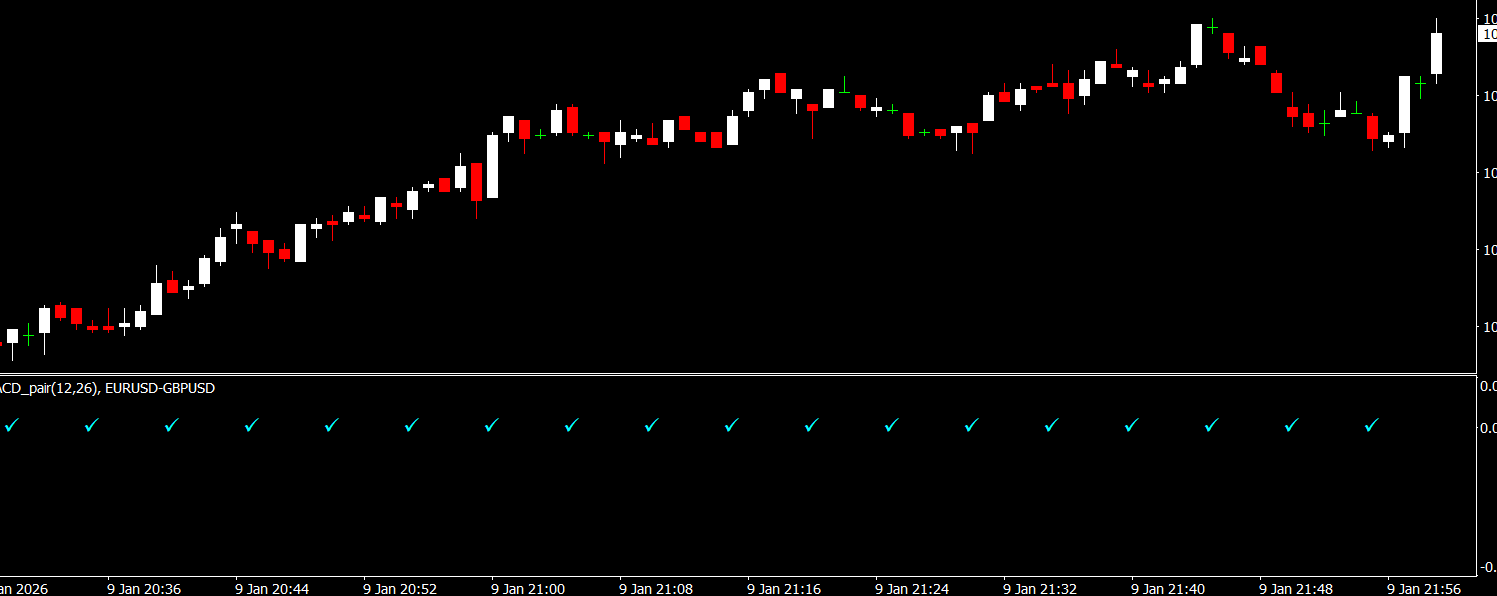Select the green doji just before the last candle
The width and height of the screenshot is (1497, 596).
point(1420,86)
